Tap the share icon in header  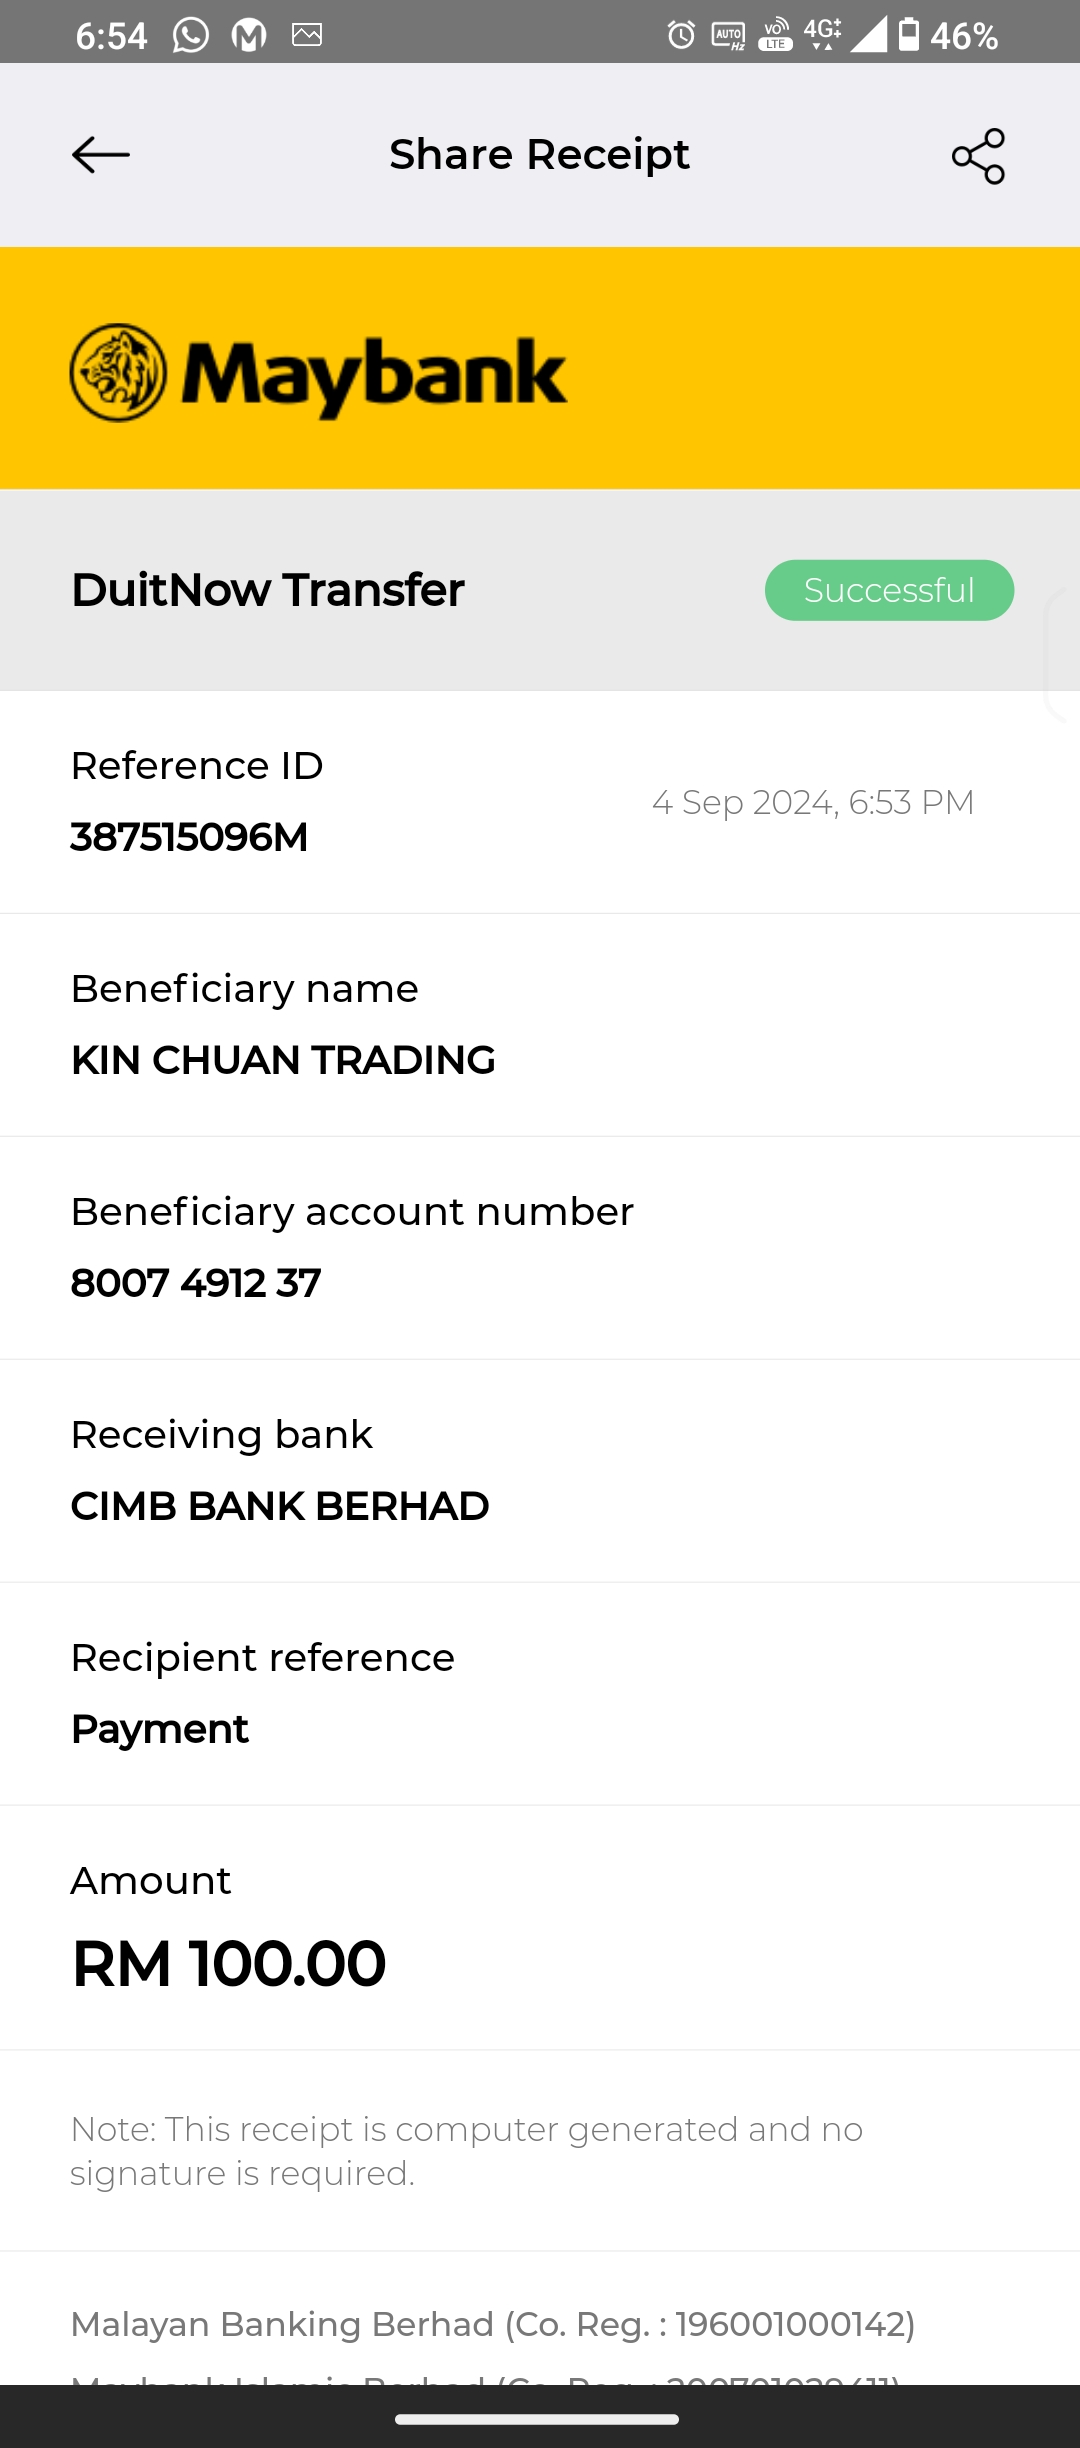tap(978, 156)
